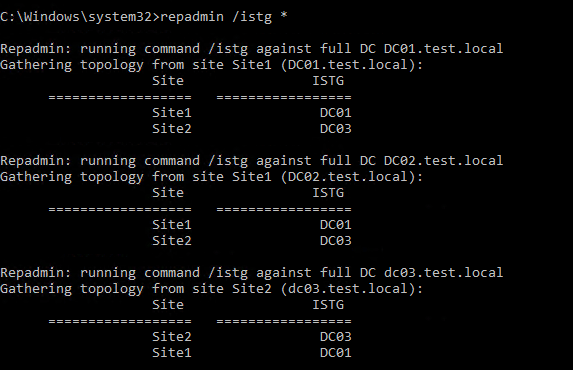Click Site1 in the first results table

[x=172, y=113]
